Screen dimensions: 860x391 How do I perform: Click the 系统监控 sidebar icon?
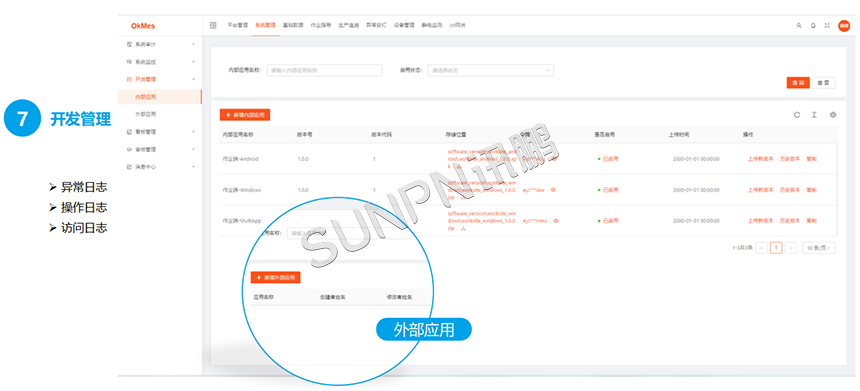(x=129, y=61)
